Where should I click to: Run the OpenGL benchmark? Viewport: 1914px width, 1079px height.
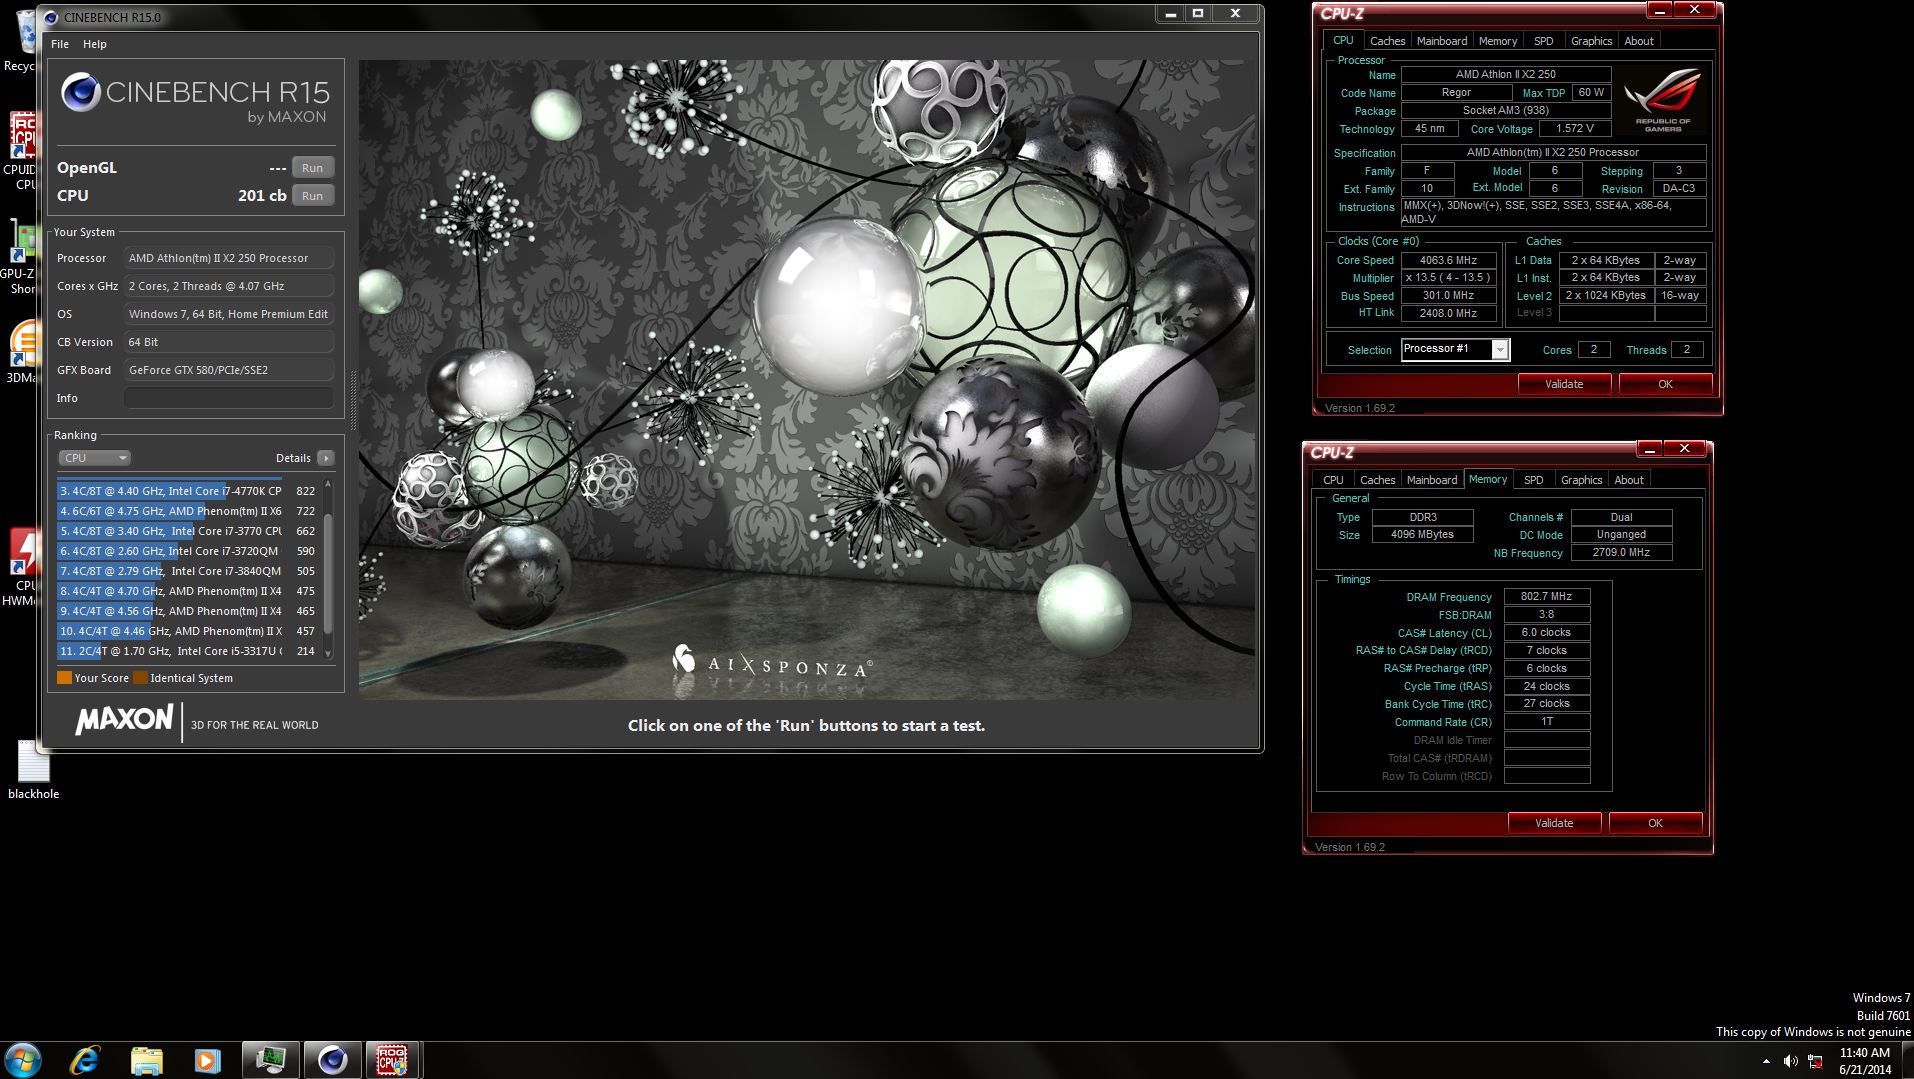[x=313, y=168]
